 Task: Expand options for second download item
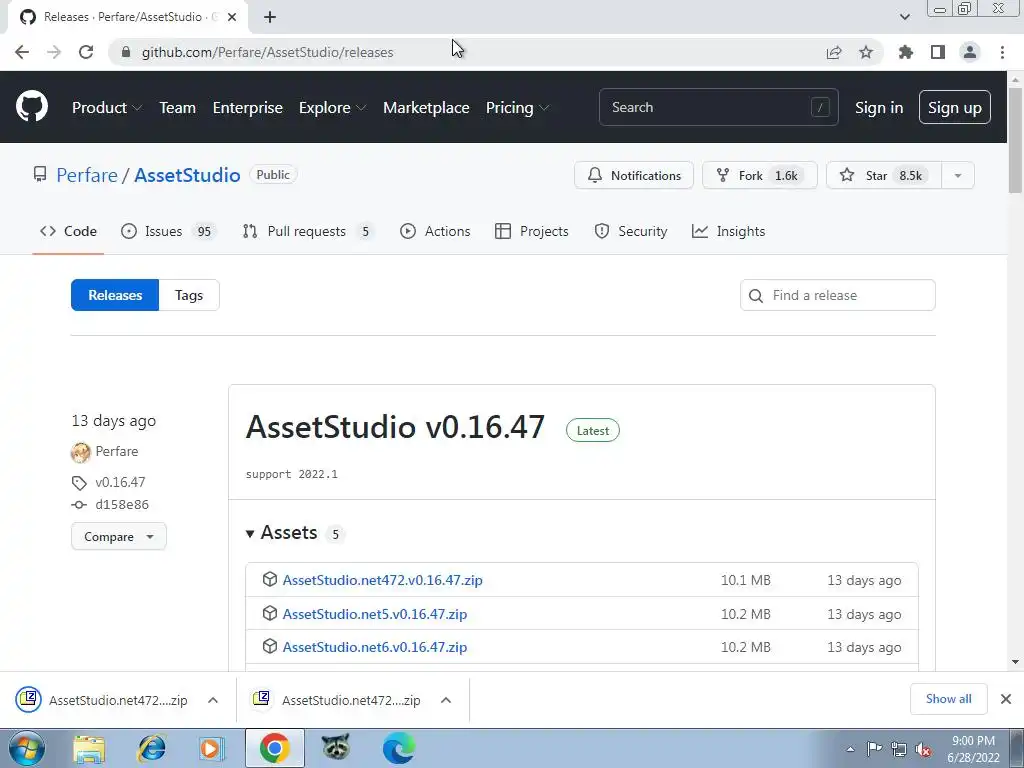click(x=446, y=700)
